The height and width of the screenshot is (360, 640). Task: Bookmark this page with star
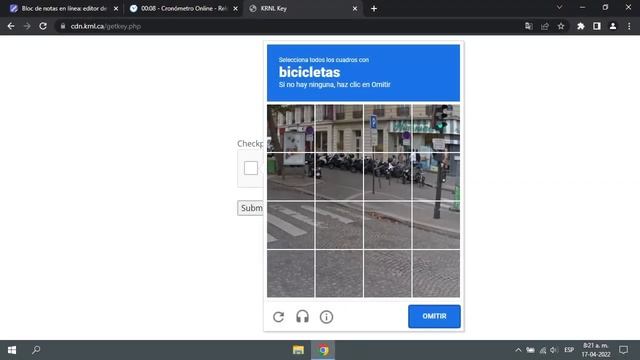(561, 26)
